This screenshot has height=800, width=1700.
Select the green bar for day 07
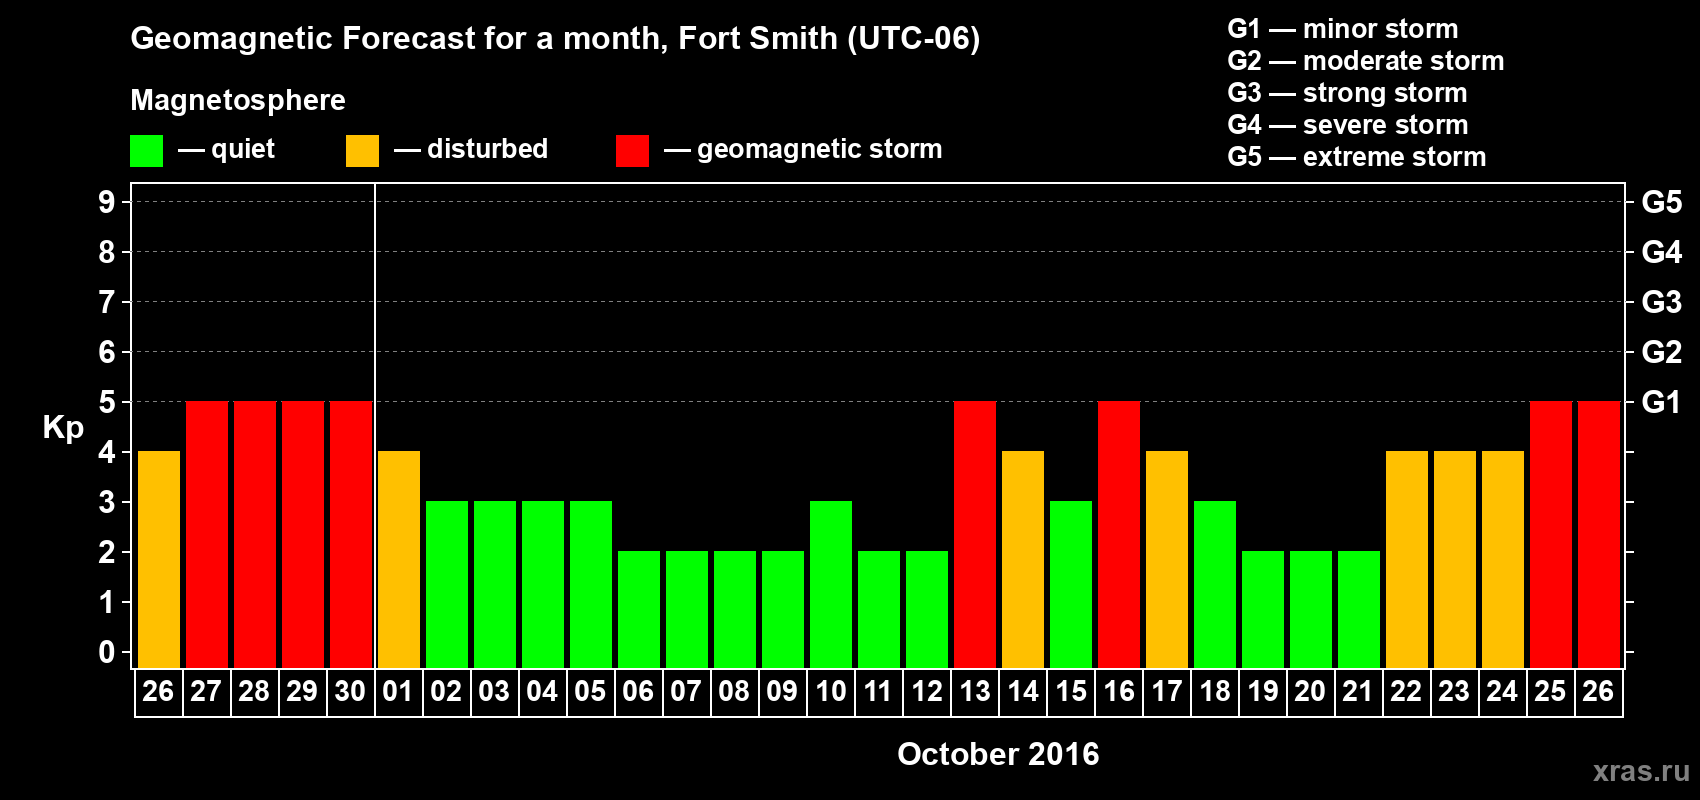click(687, 609)
